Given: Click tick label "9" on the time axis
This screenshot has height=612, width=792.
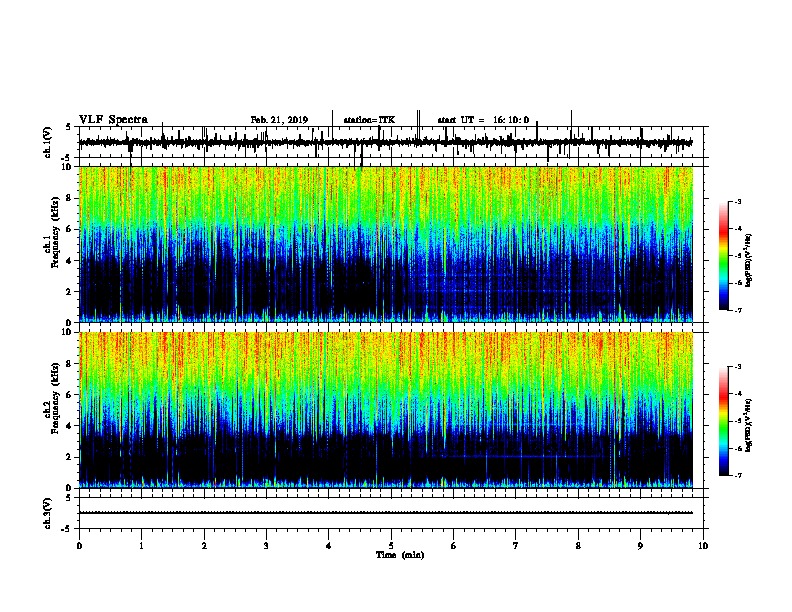Looking at the screenshot, I should click(x=640, y=546).
